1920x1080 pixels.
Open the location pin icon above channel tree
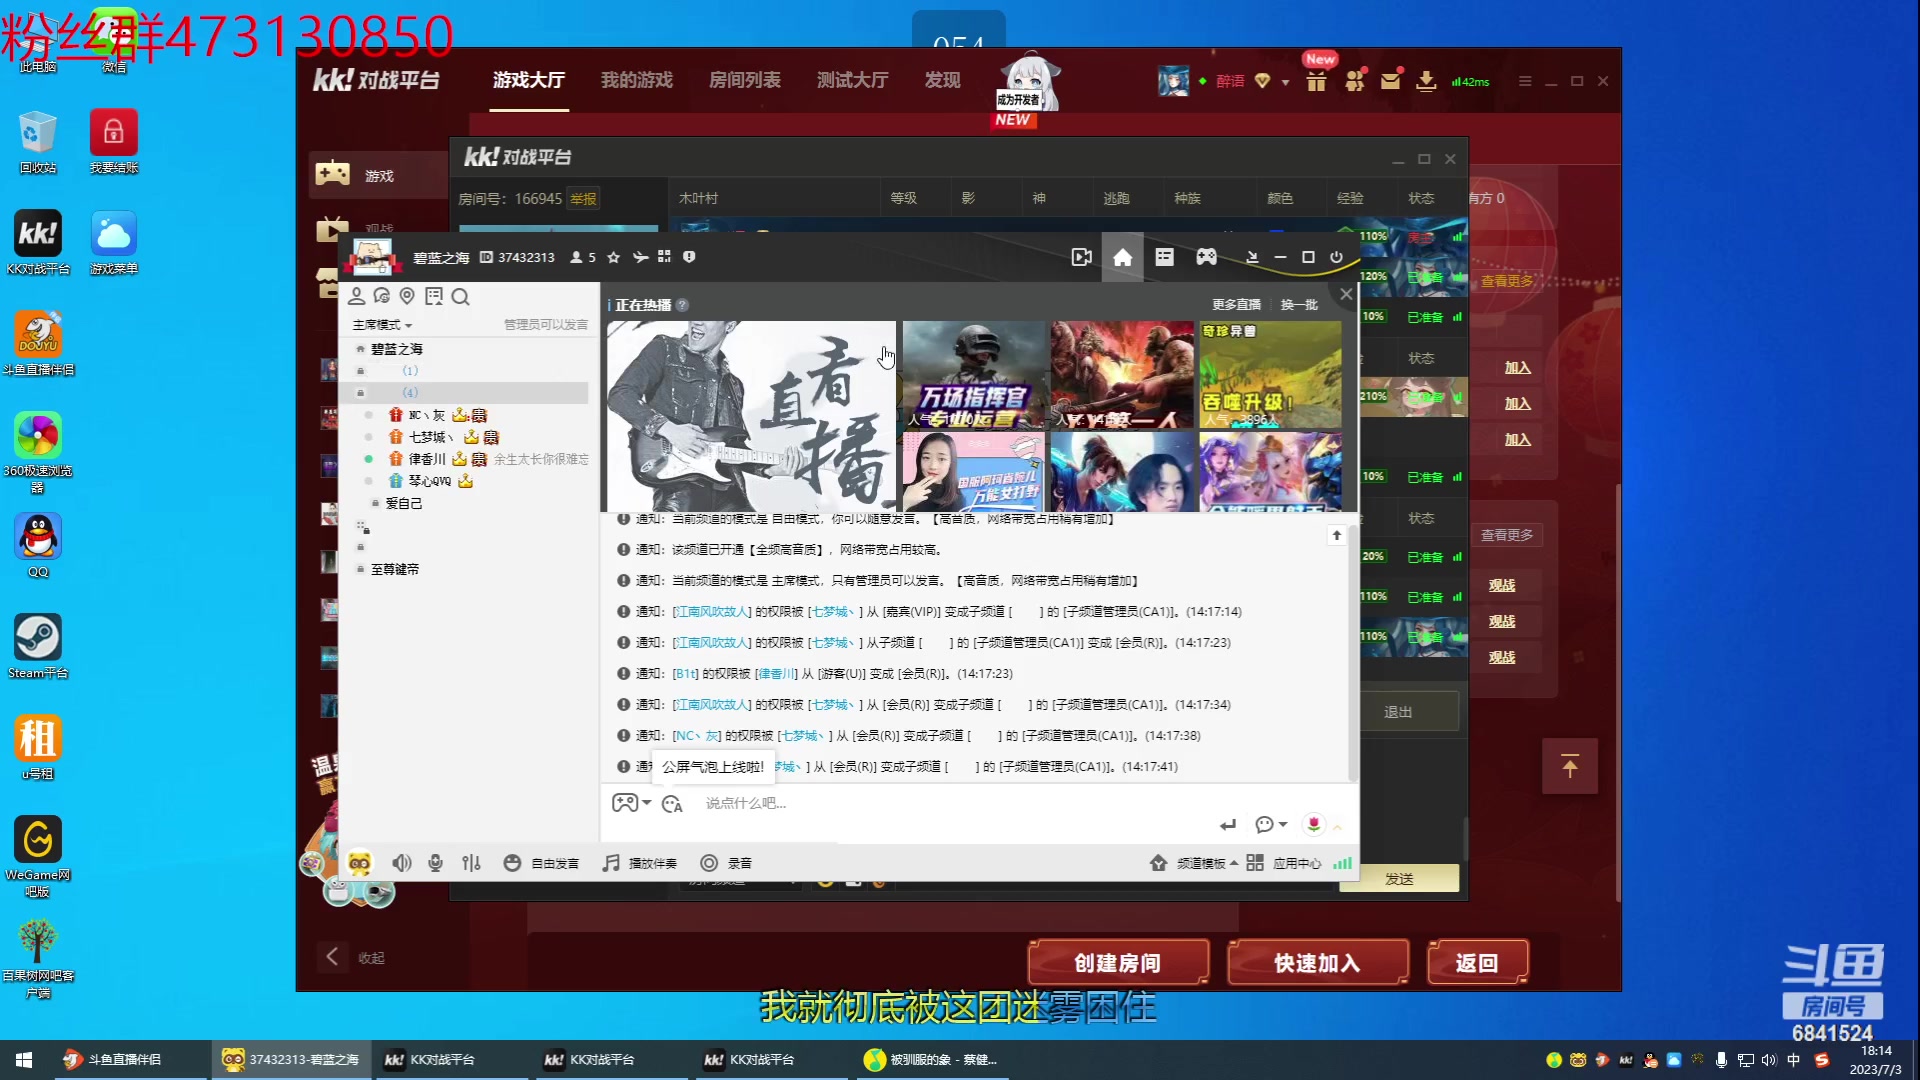point(407,296)
